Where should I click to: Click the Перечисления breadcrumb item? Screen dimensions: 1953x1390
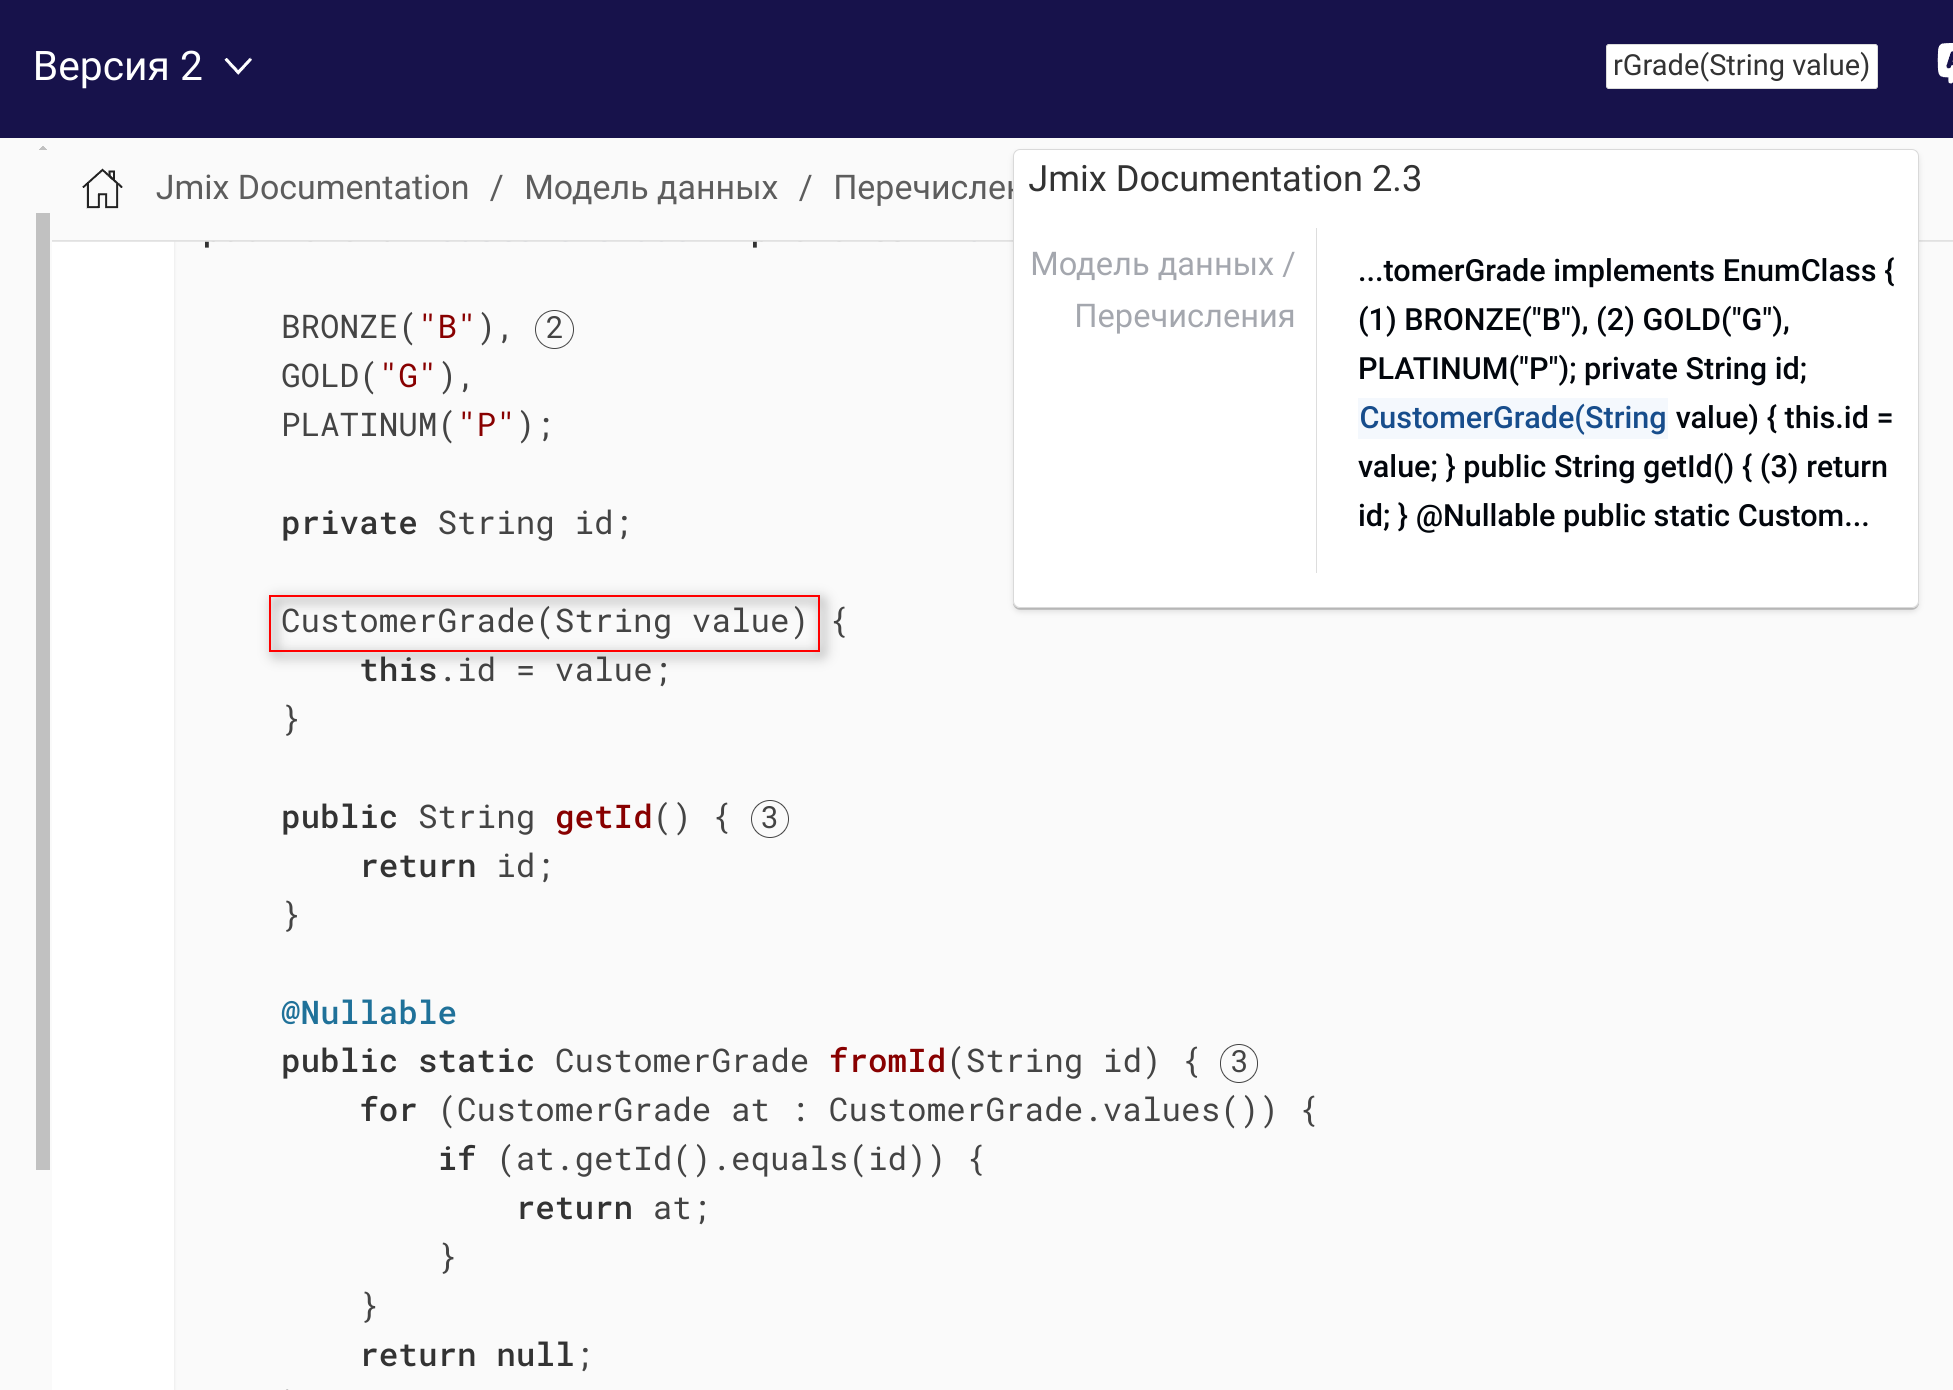pyautogui.click(x=923, y=188)
